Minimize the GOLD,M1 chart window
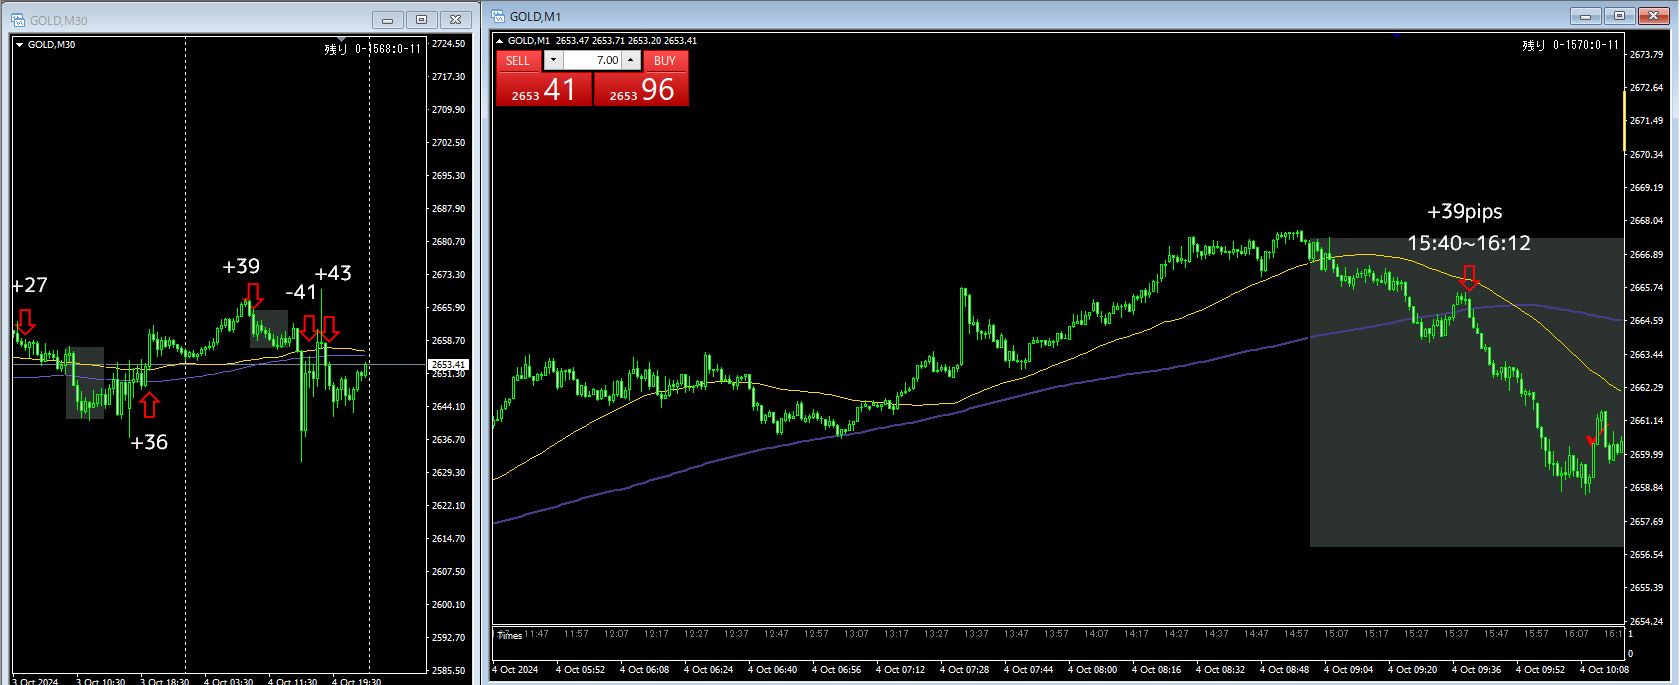 click(x=1586, y=16)
